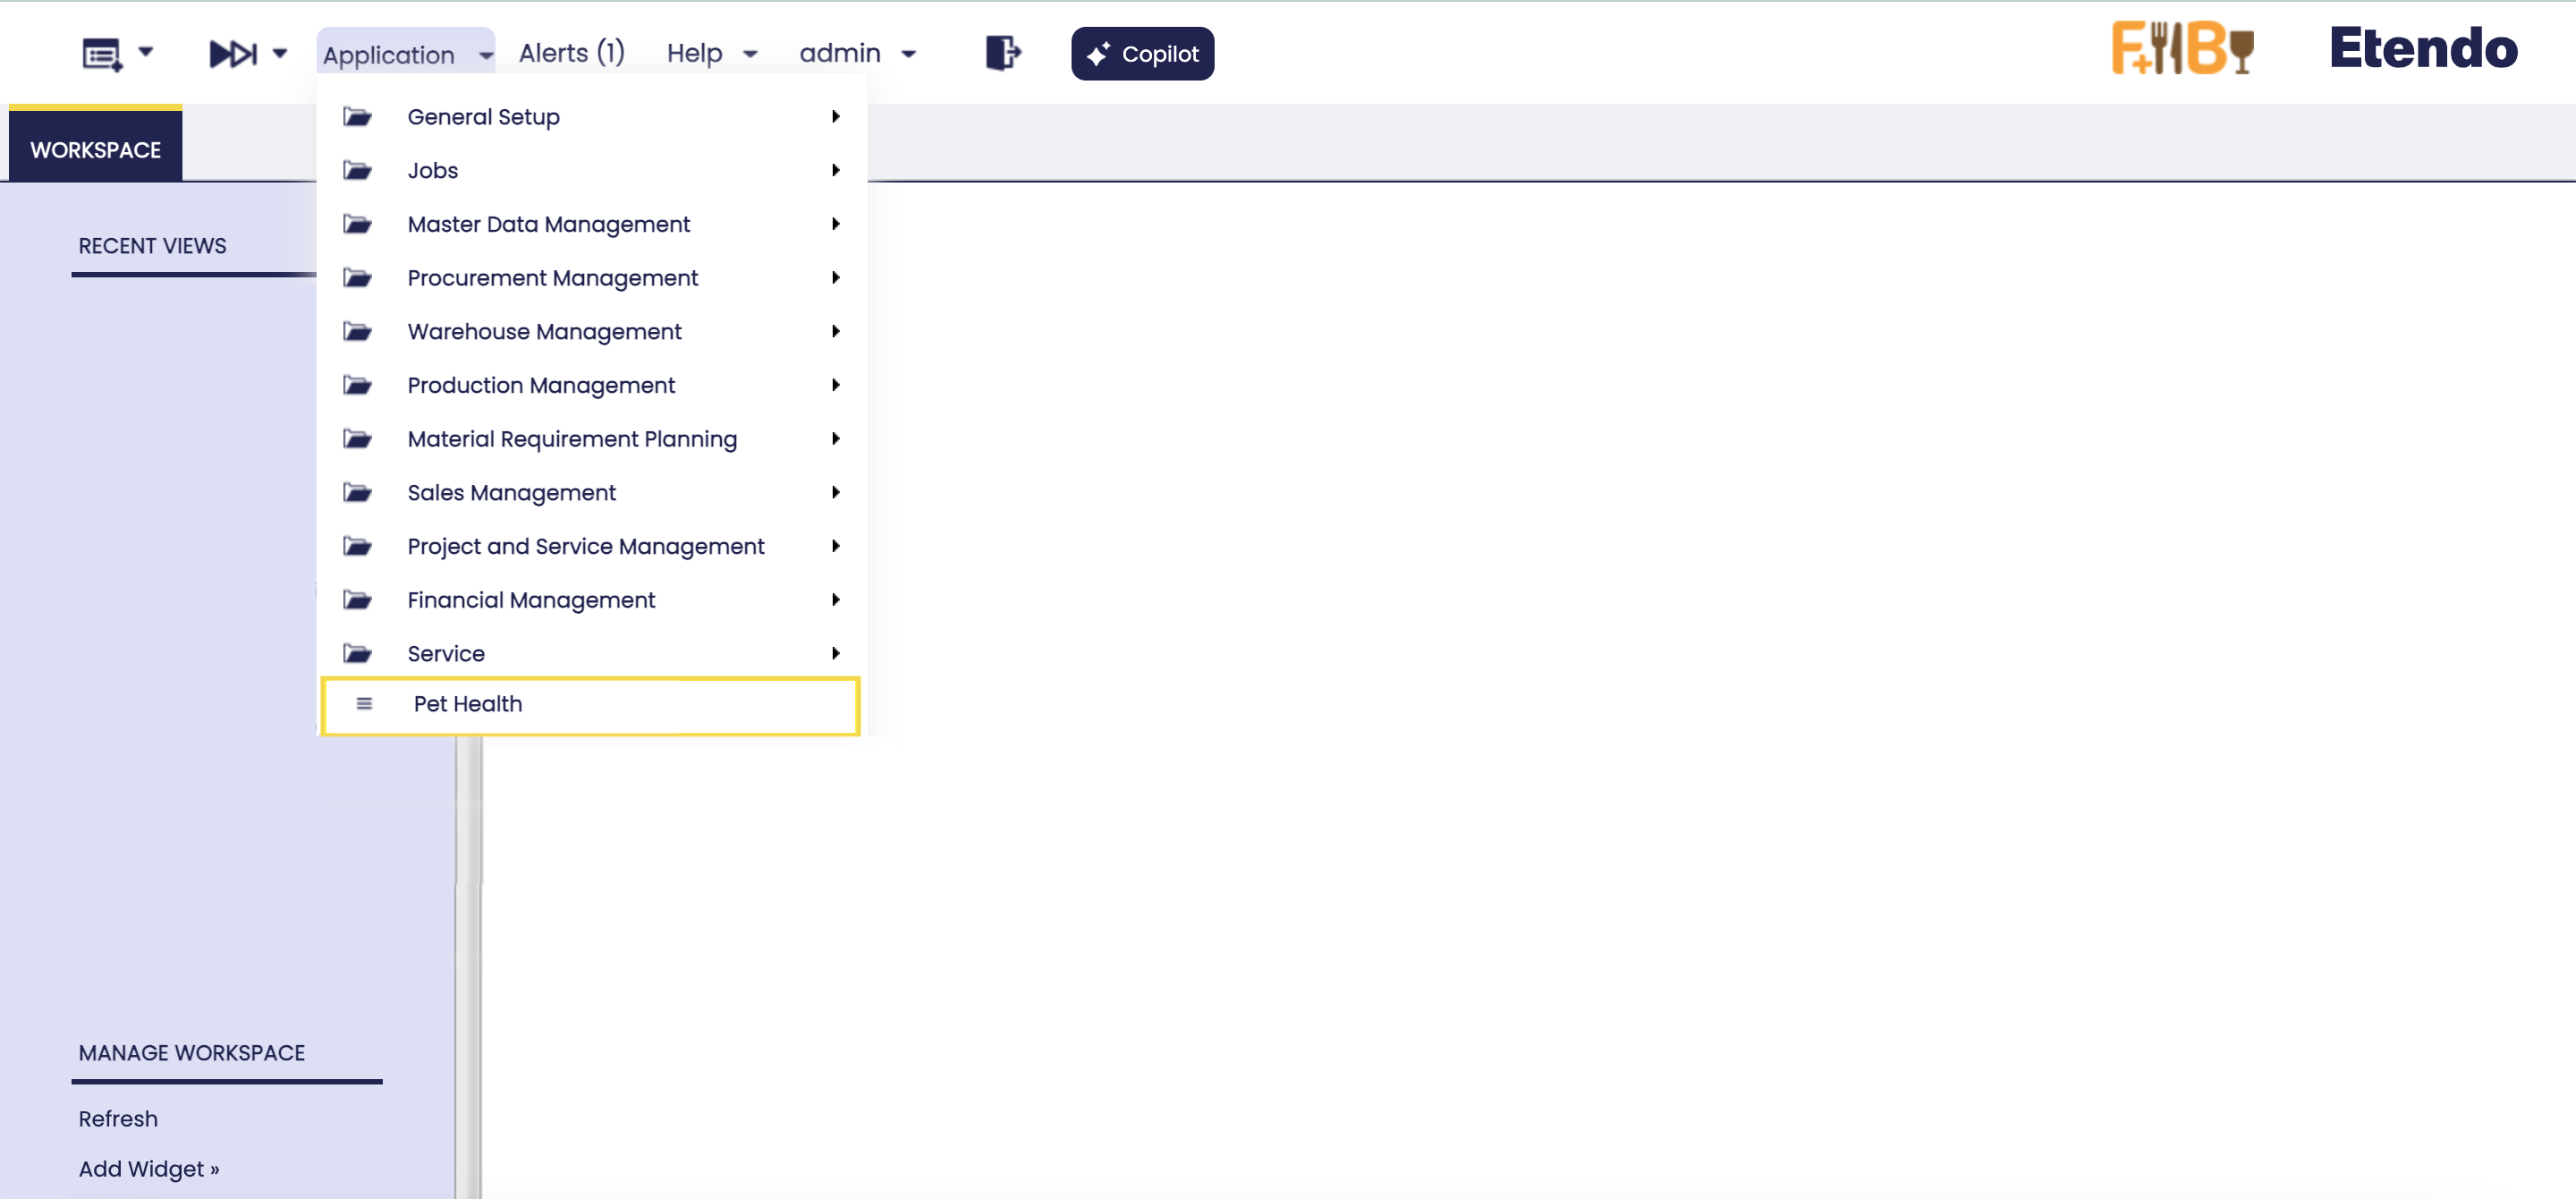Image resolution: width=2576 pixels, height=1199 pixels.
Task: Click the vertical splitter bar beside the left panel
Action: coord(468,966)
